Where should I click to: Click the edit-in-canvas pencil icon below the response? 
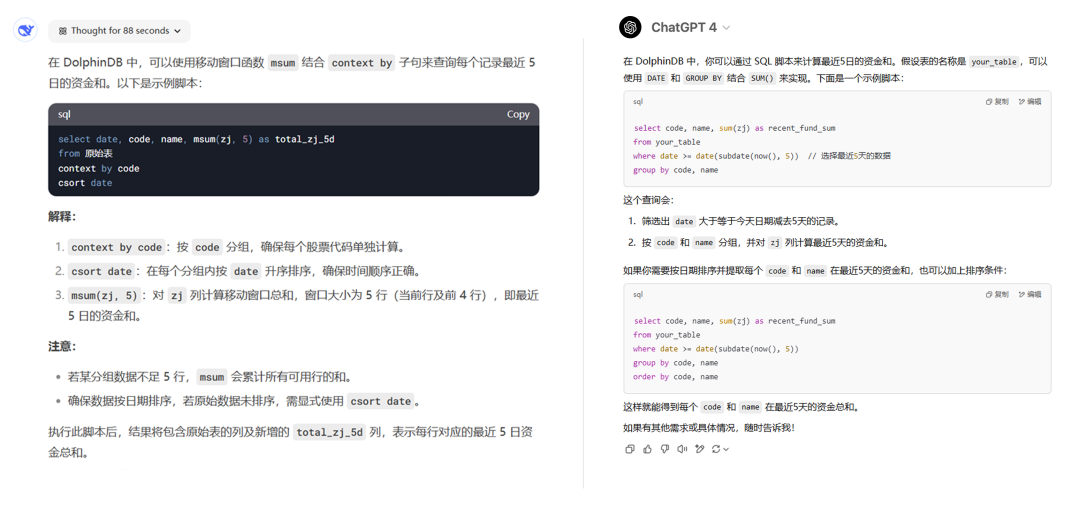coord(699,449)
